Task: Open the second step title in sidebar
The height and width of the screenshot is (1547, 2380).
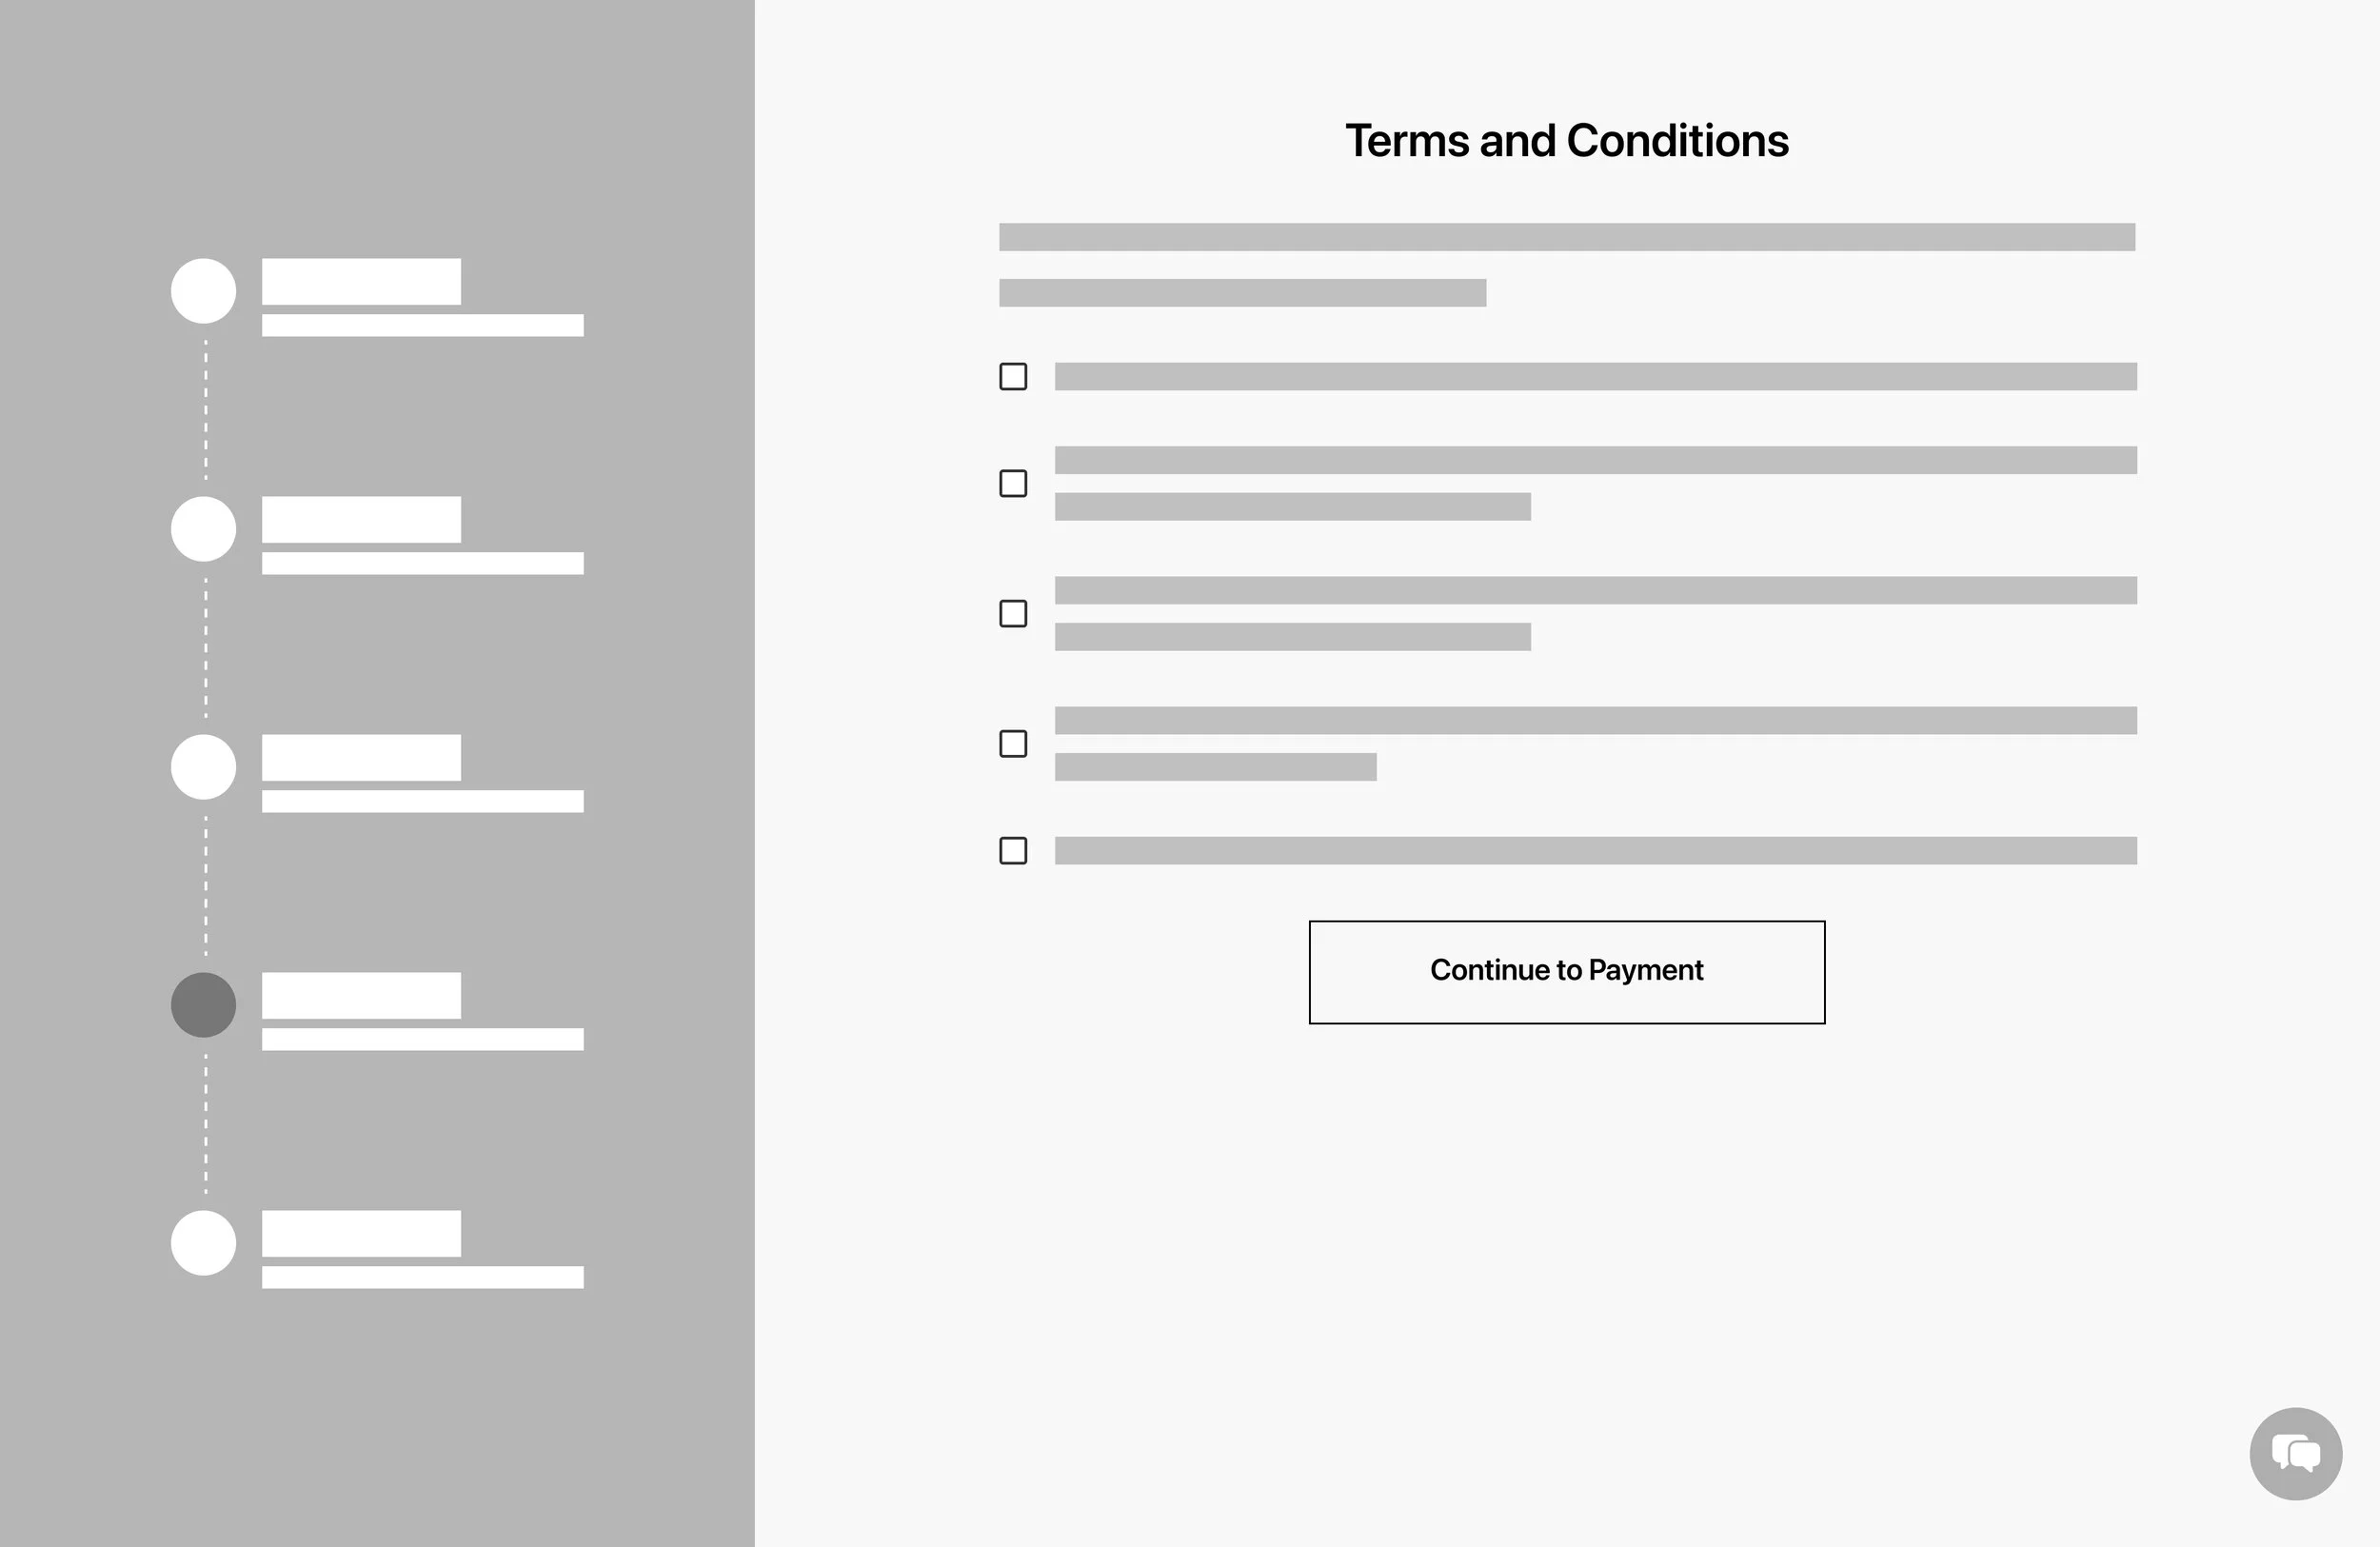Action: 361,519
